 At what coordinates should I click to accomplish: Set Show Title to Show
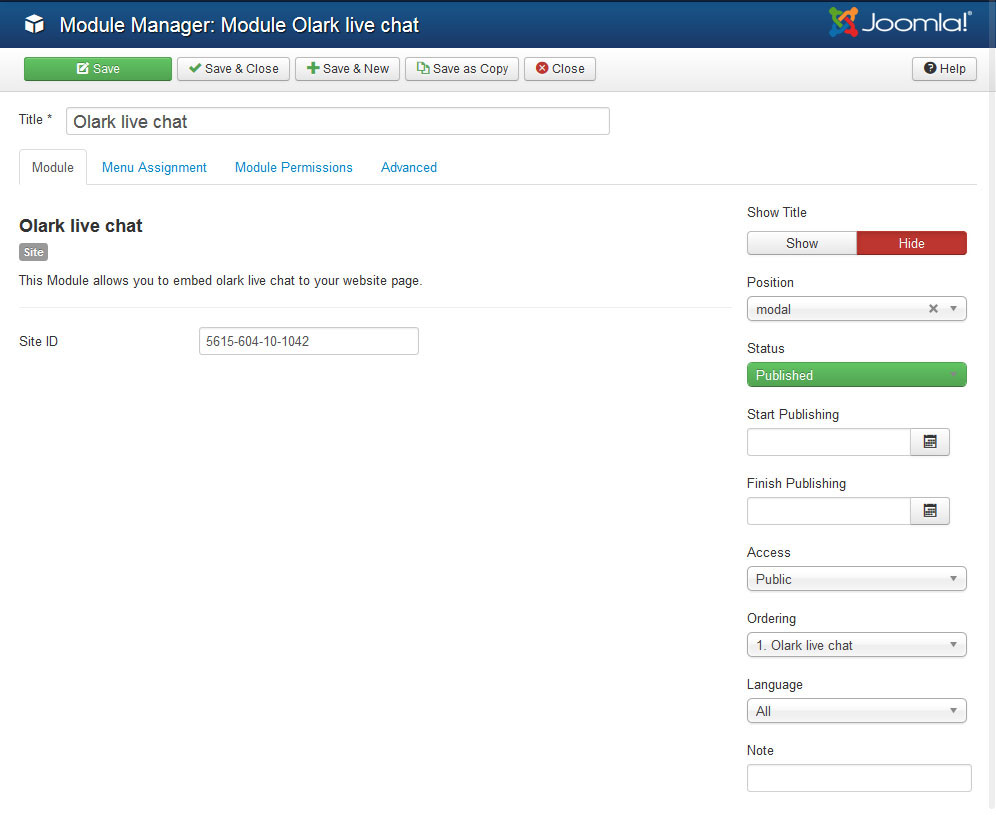click(802, 243)
